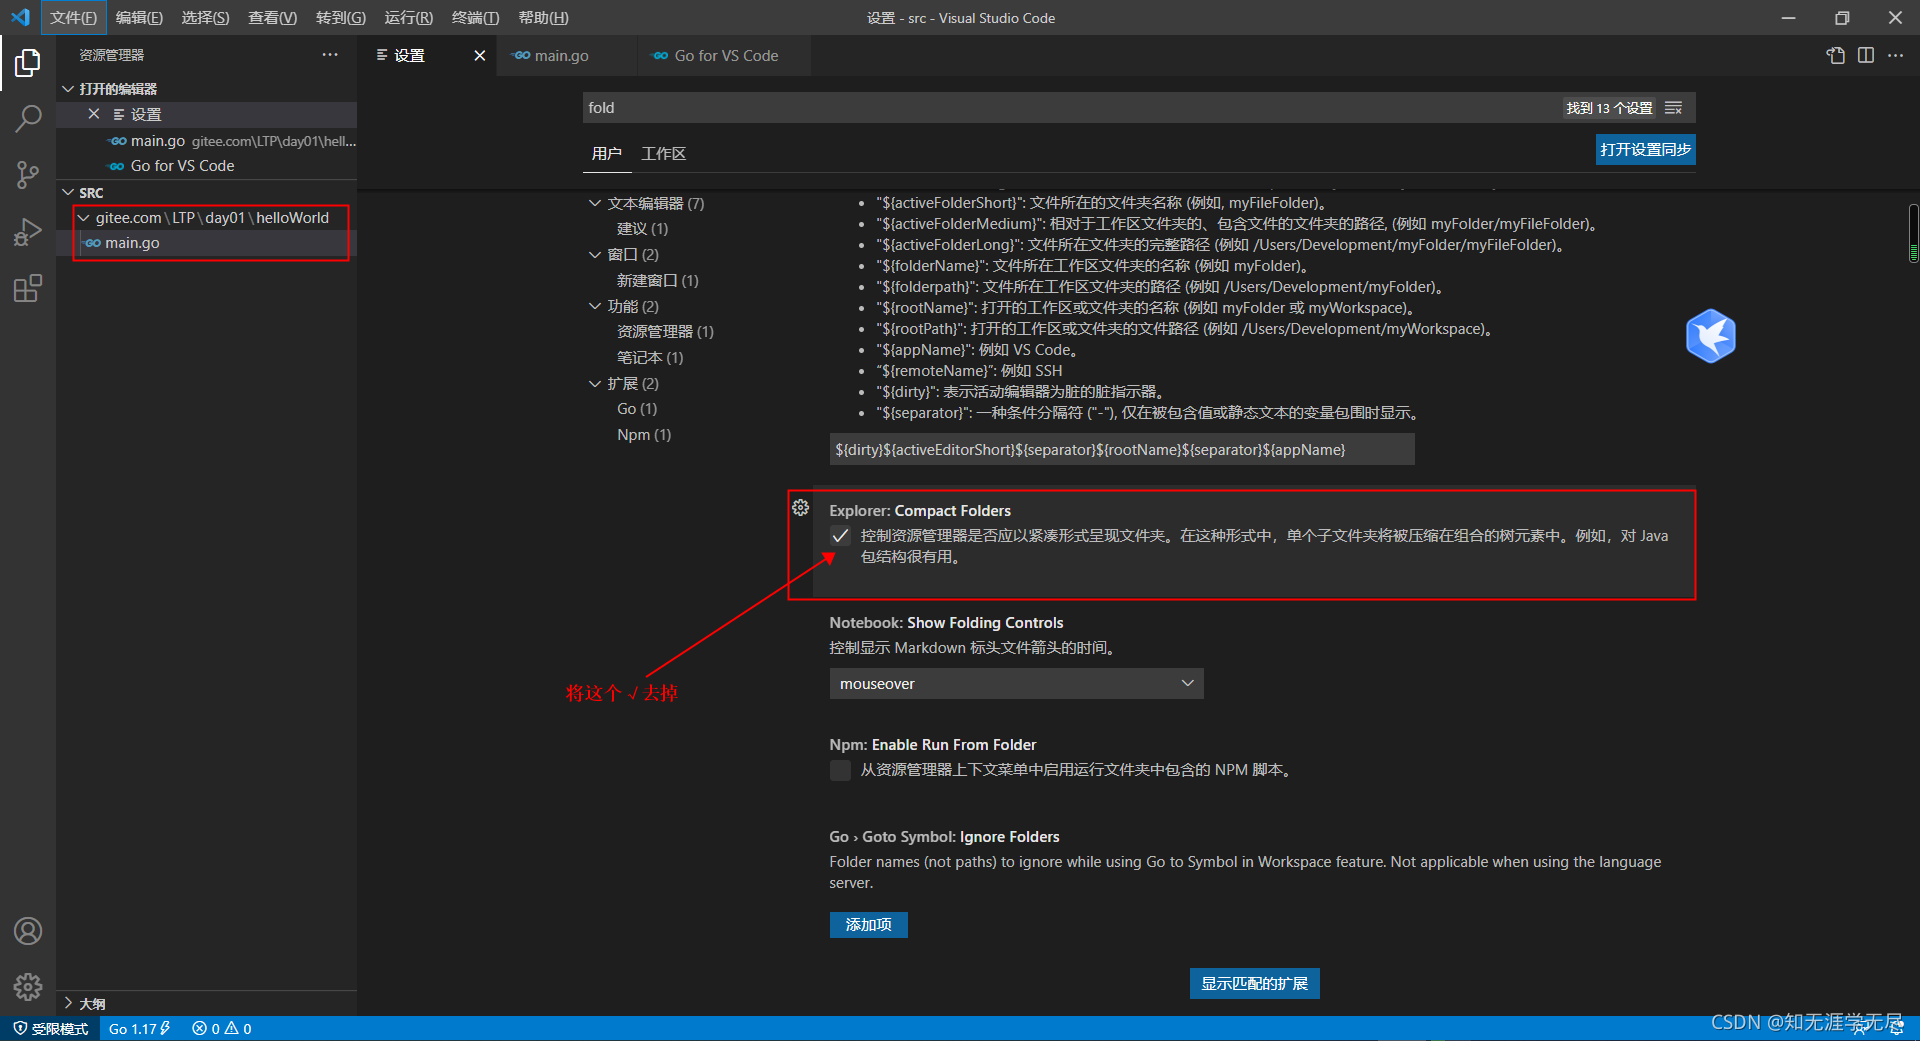The image size is (1920, 1041).
Task: Open the Extensions view
Action: coord(28,290)
